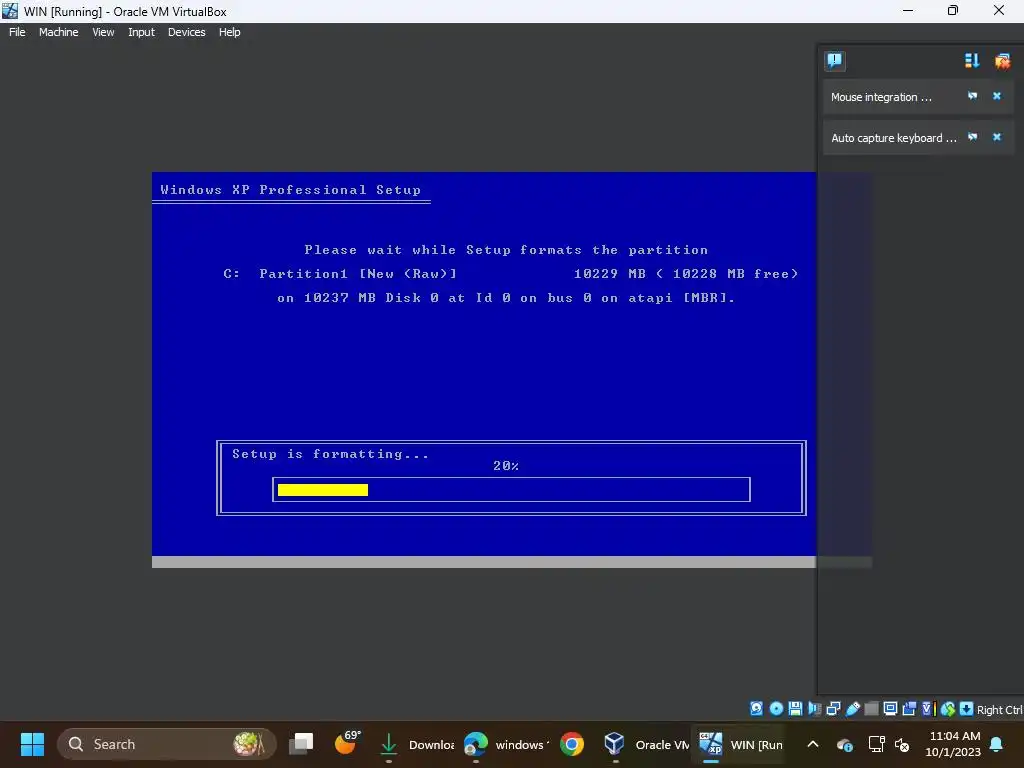Click the VirtualBox title bar app icon
The image size is (1024, 768).
click(10, 10)
